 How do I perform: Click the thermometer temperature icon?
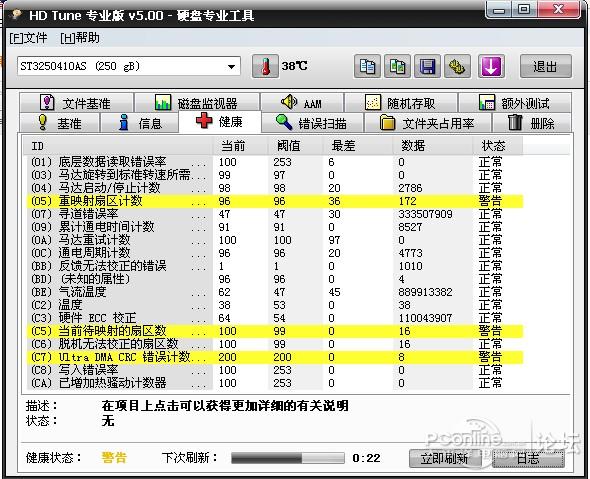tap(265, 66)
